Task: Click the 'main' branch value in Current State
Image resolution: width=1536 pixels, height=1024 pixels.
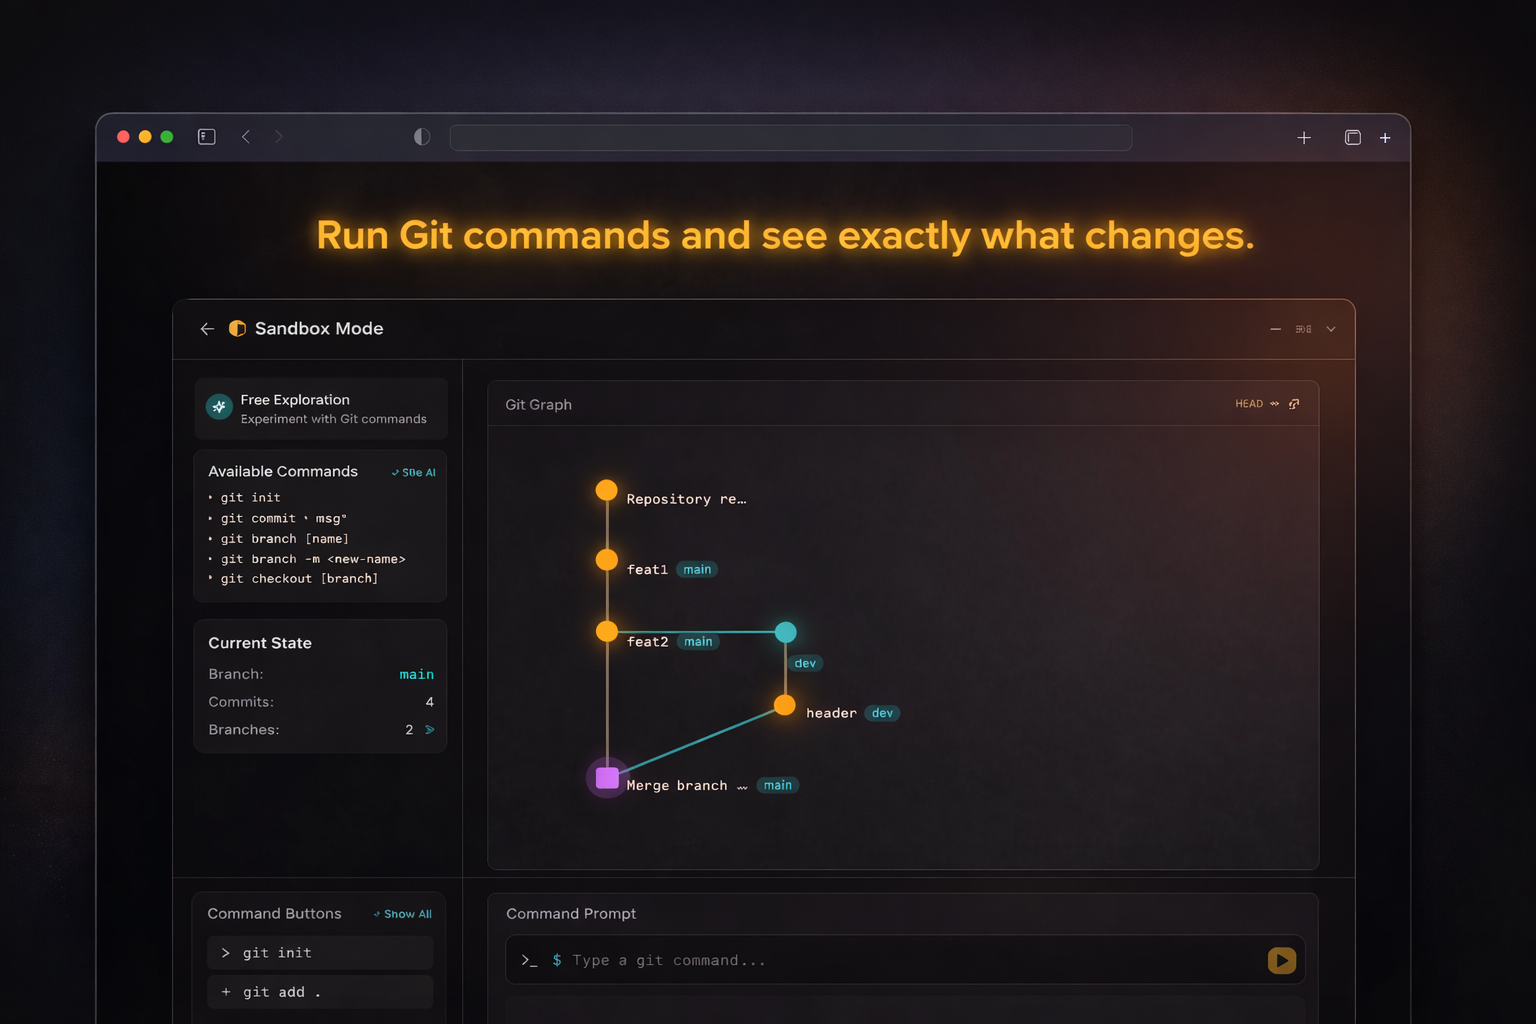Action: pos(417,675)
